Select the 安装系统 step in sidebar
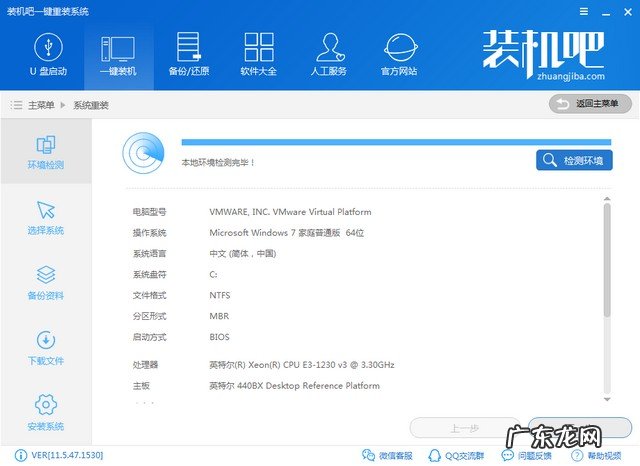The image size is (640, 466). pos(46,413)
